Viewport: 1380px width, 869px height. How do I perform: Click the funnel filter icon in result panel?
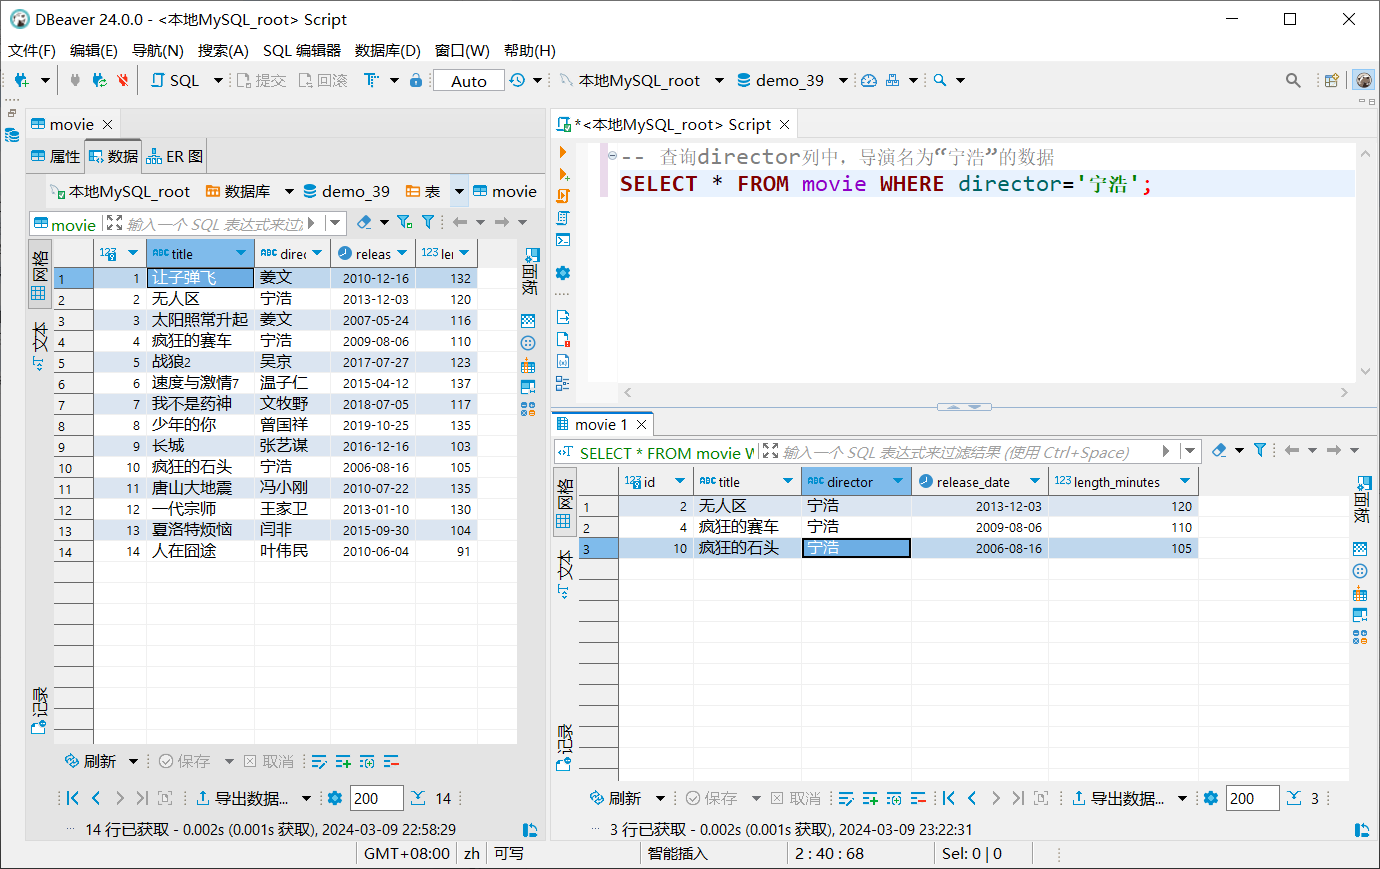point(1260,450)
